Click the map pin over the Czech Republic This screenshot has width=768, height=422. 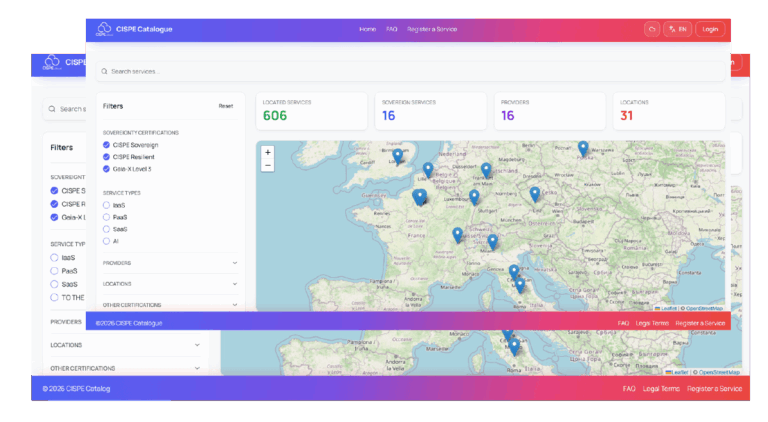pyautogui.click(x=535, y=193)
